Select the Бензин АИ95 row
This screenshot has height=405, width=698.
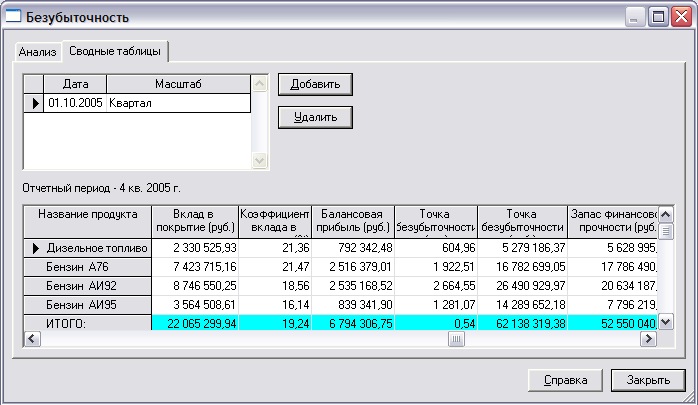click(88, 305)
